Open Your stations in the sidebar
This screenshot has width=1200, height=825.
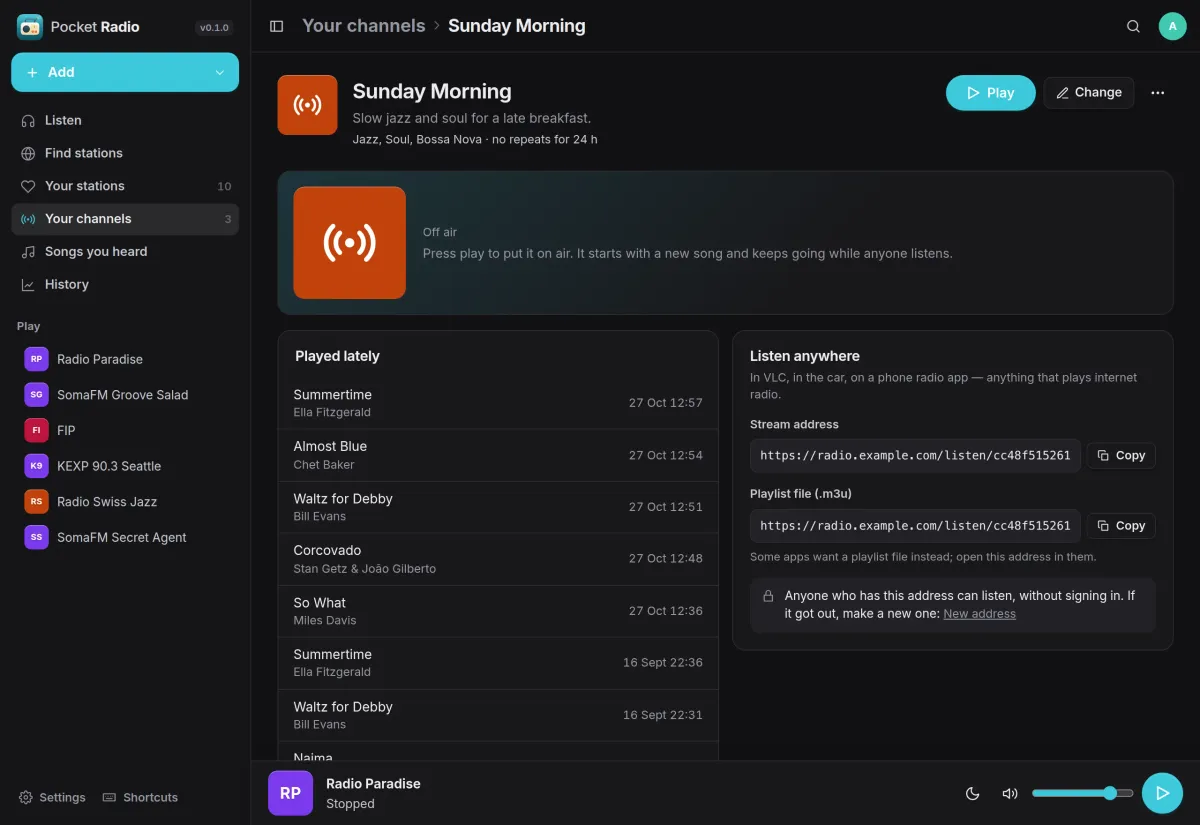tap(125, 186)
